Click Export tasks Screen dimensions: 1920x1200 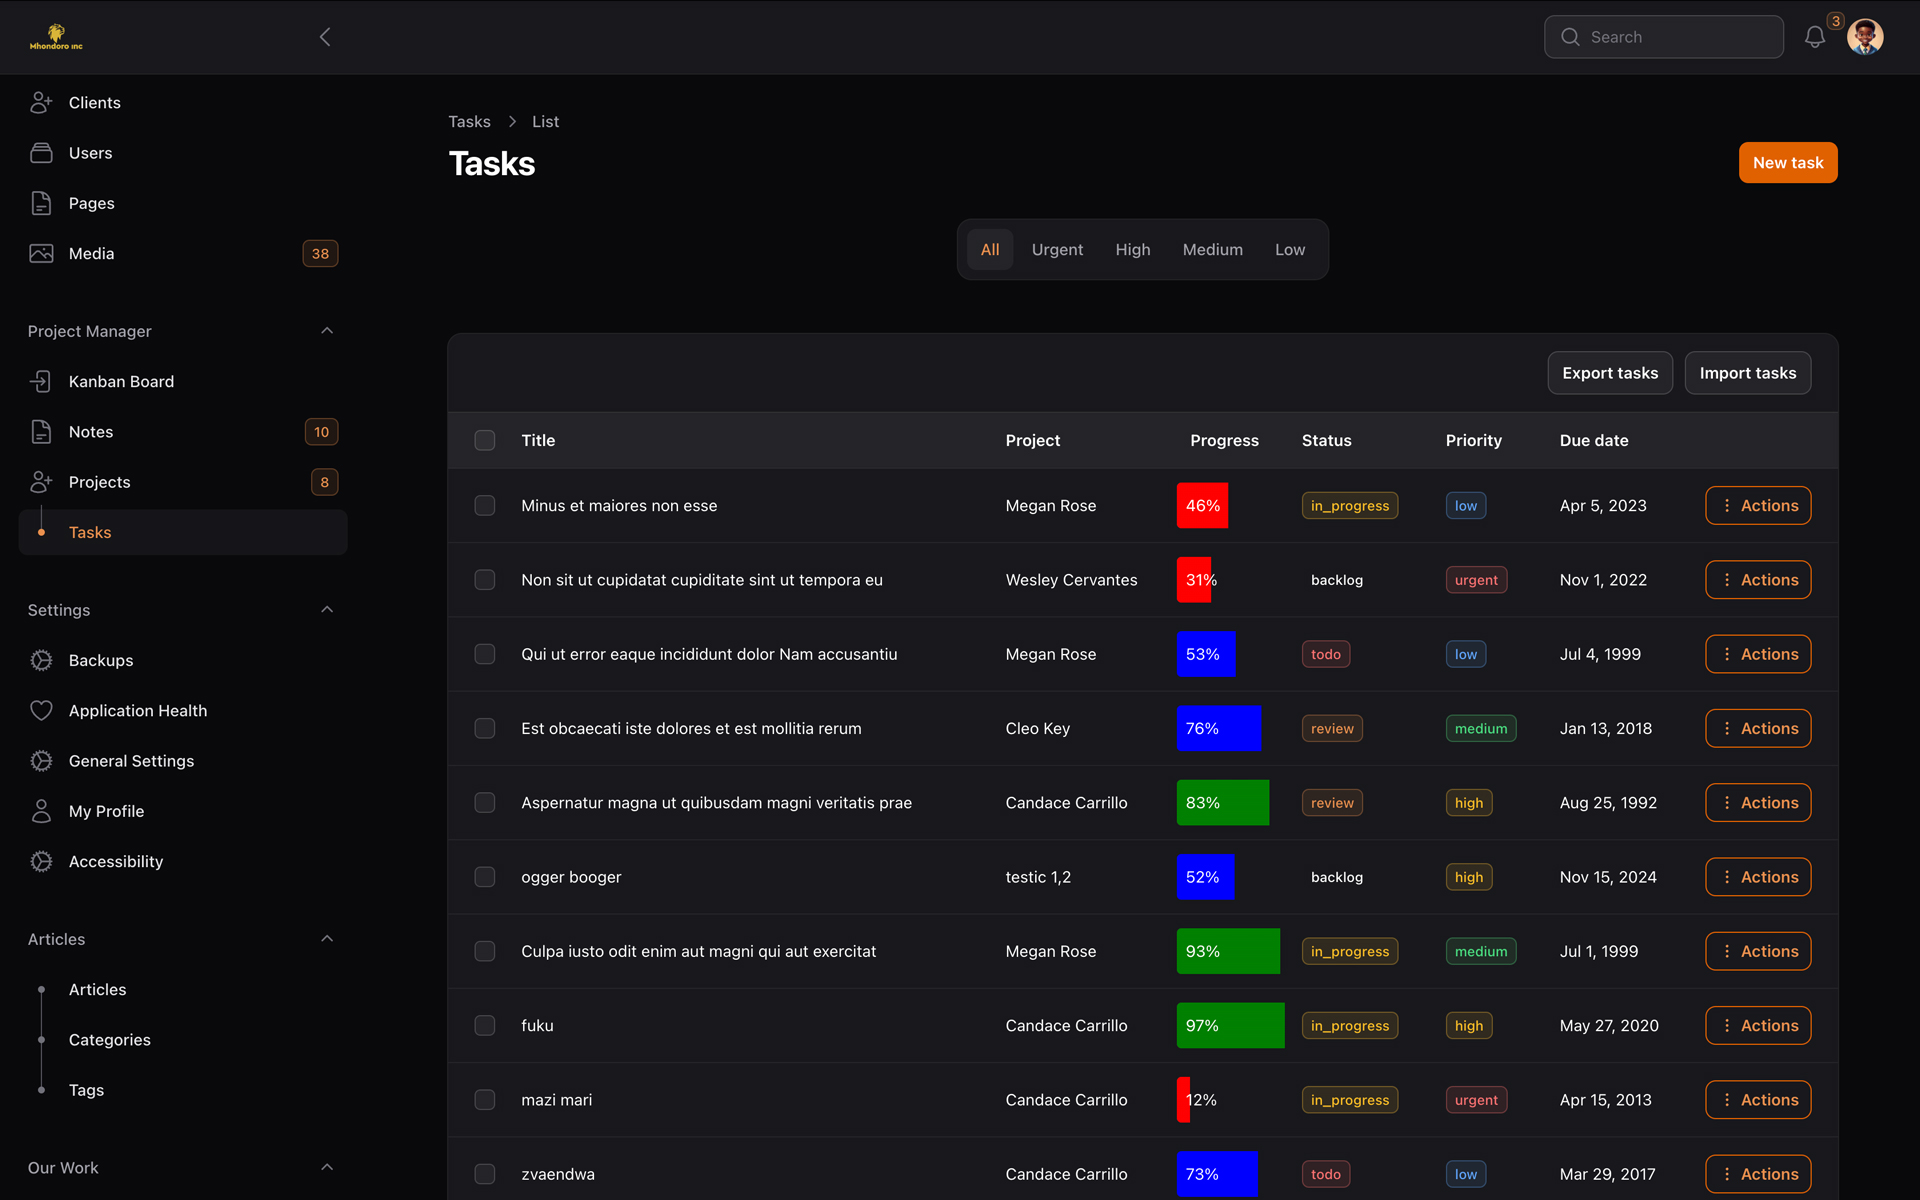[x=1609, y=372]
